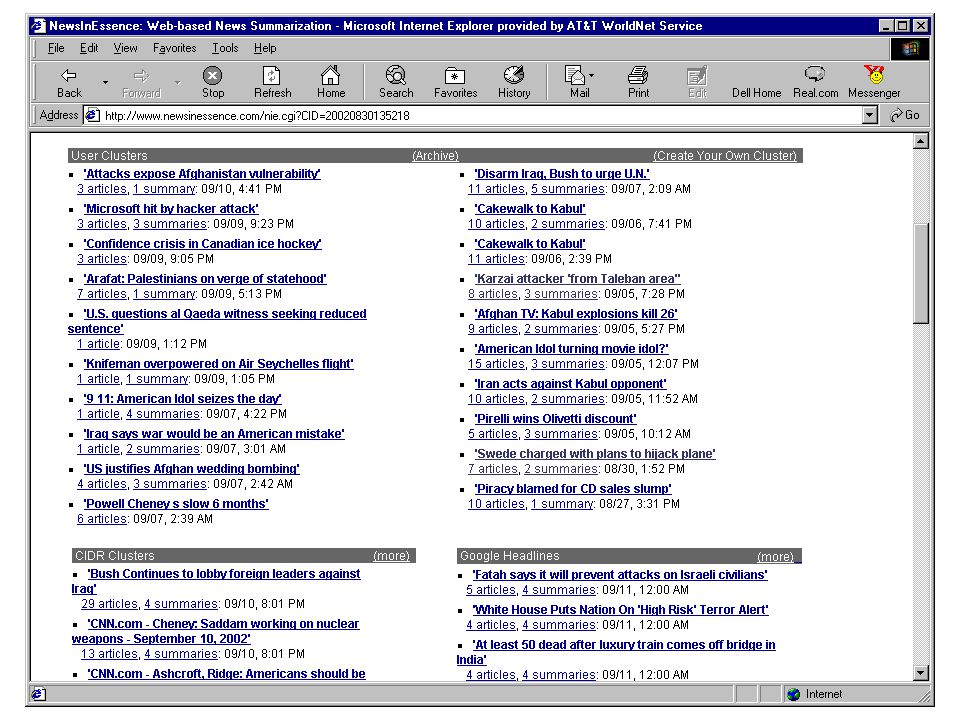This screenshot has width=960, height=720.
Task: Go to the Home page
Action: pos(331,82)
